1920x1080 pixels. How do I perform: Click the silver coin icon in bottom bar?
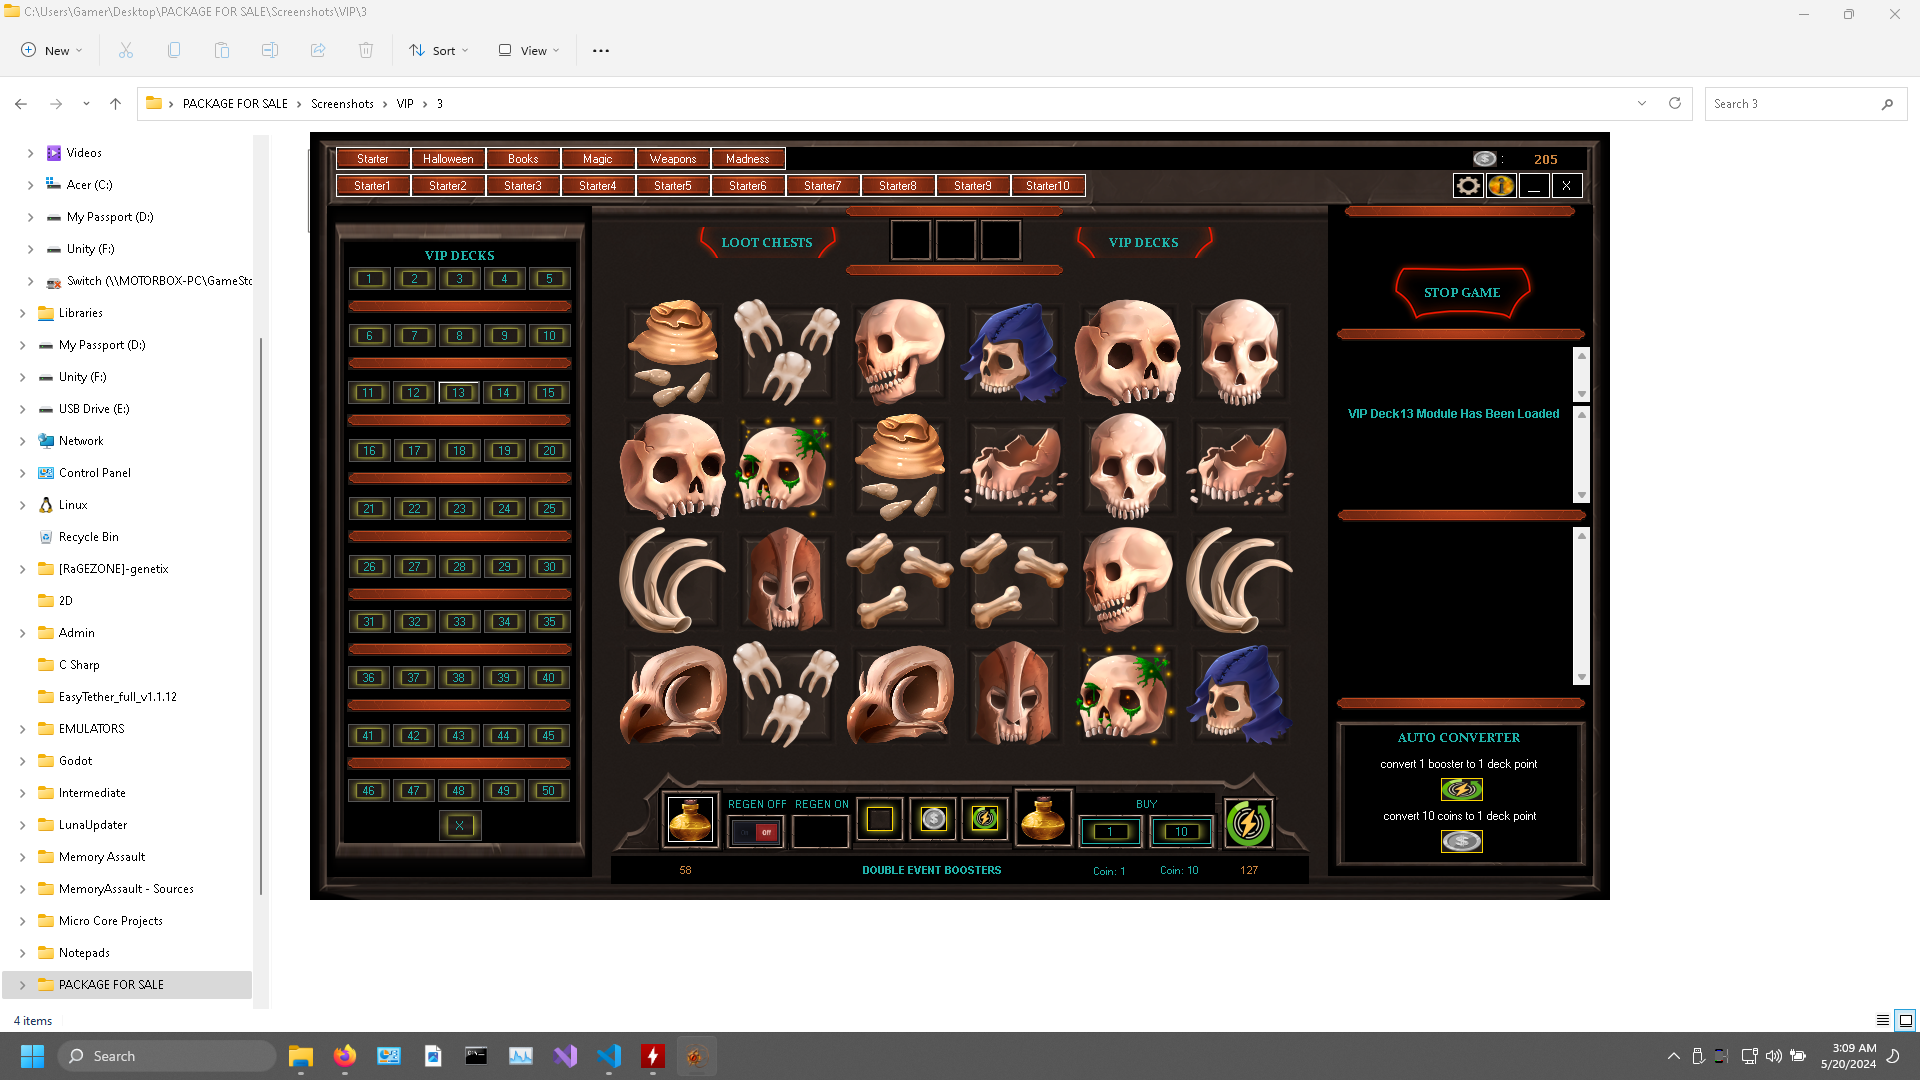coord(933,819)
